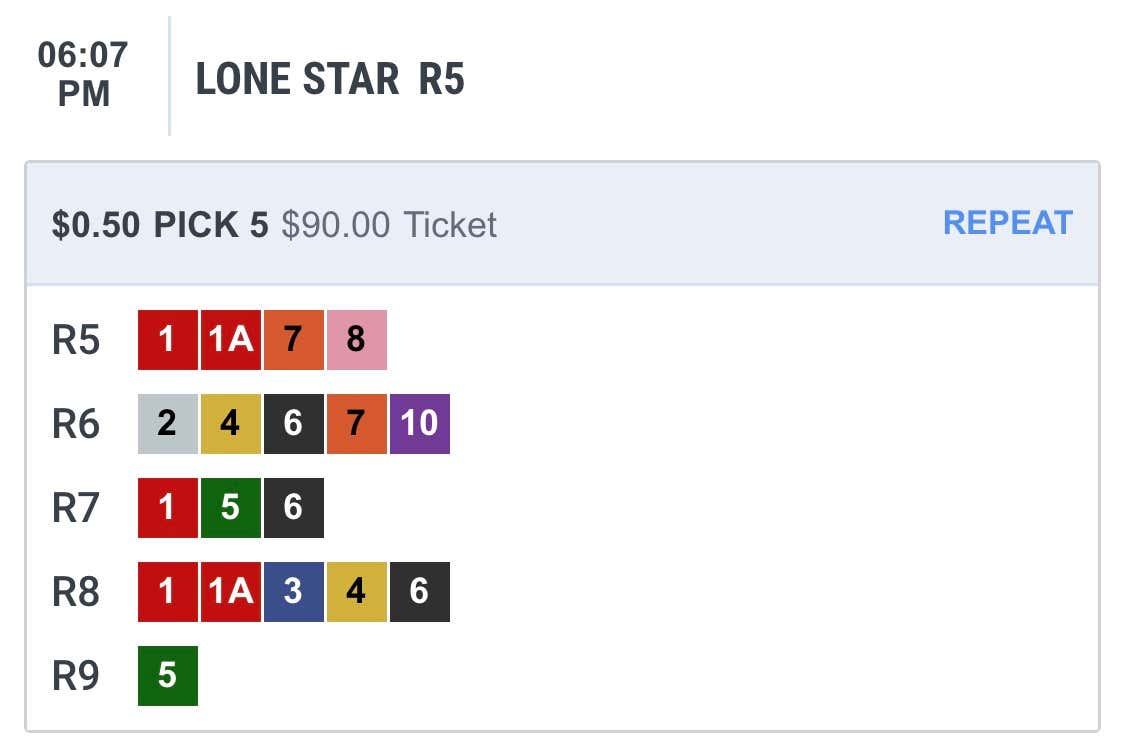Select red number 1 saddlecloth in R5
Screen dimensions: 1125x746
168,340
